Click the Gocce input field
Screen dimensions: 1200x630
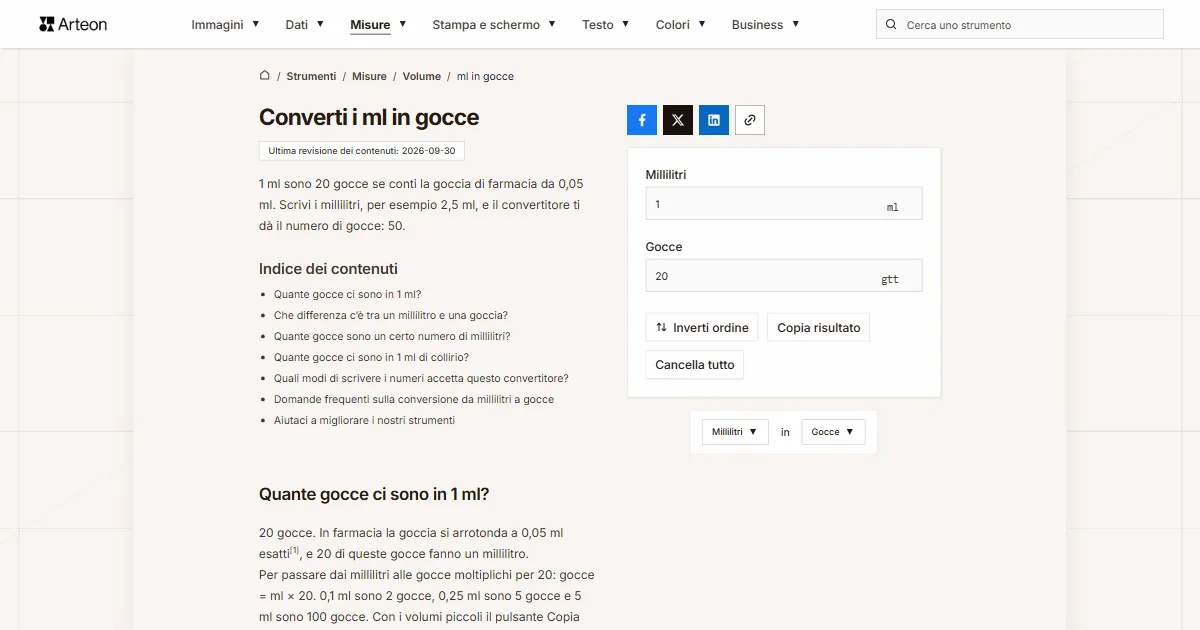pyautogui.click(x=784, y=276)
